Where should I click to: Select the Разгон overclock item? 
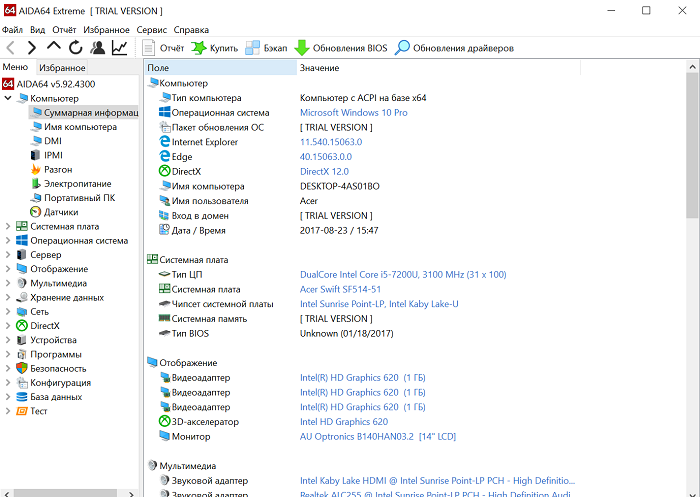58,170
